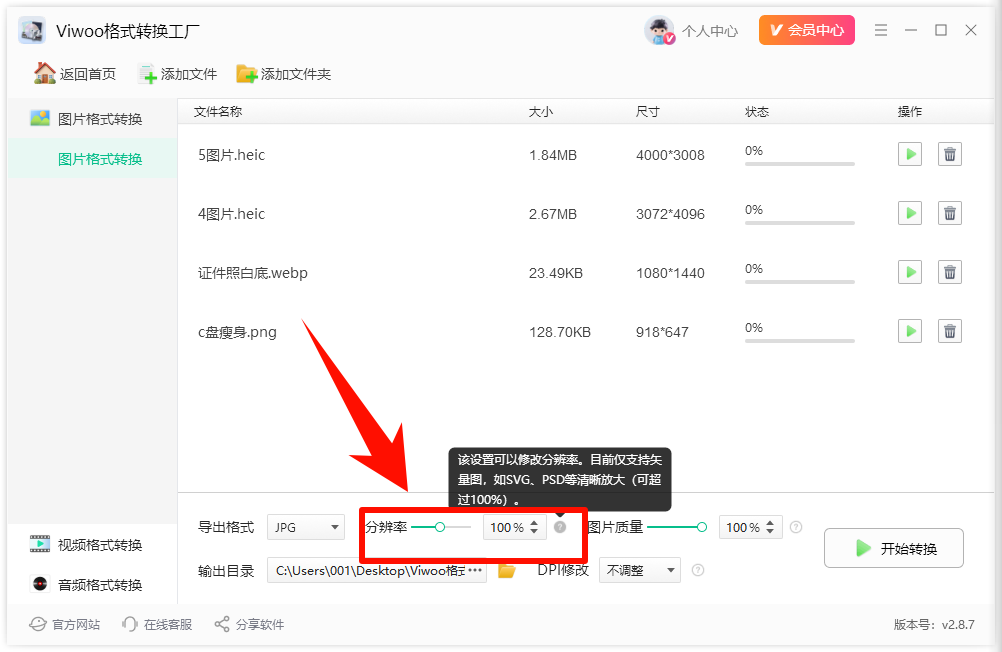Start conversion of 4图片.heic row
The height and width of the screenshot is (652, 1002).
(909, 213)
